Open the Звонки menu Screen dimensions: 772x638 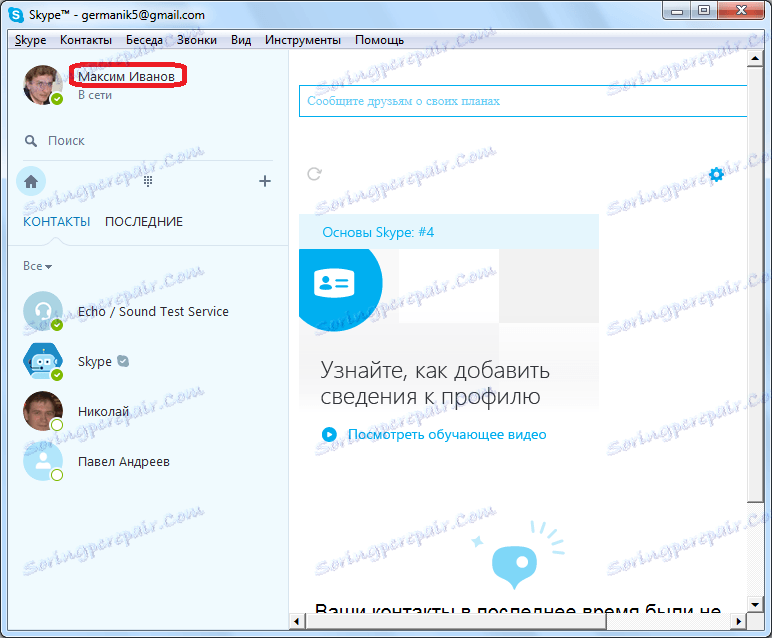click(x=197, y=40)
